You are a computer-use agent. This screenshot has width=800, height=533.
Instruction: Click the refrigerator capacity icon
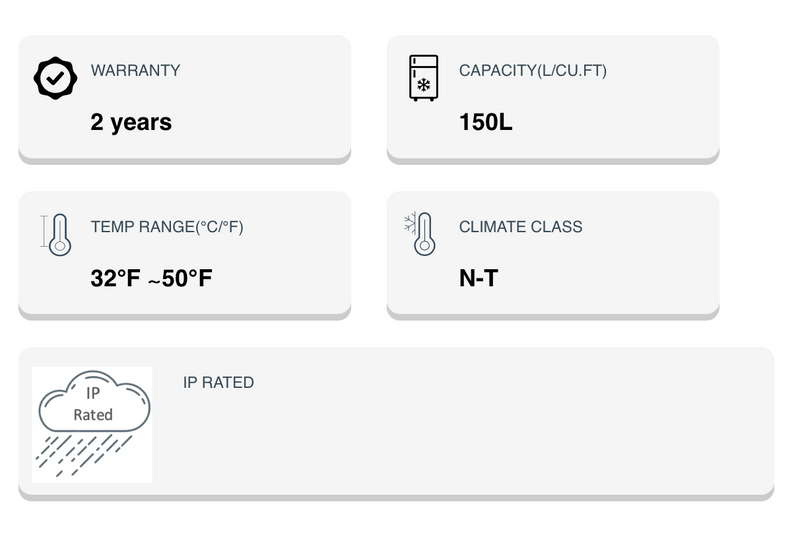pos(423,78)
